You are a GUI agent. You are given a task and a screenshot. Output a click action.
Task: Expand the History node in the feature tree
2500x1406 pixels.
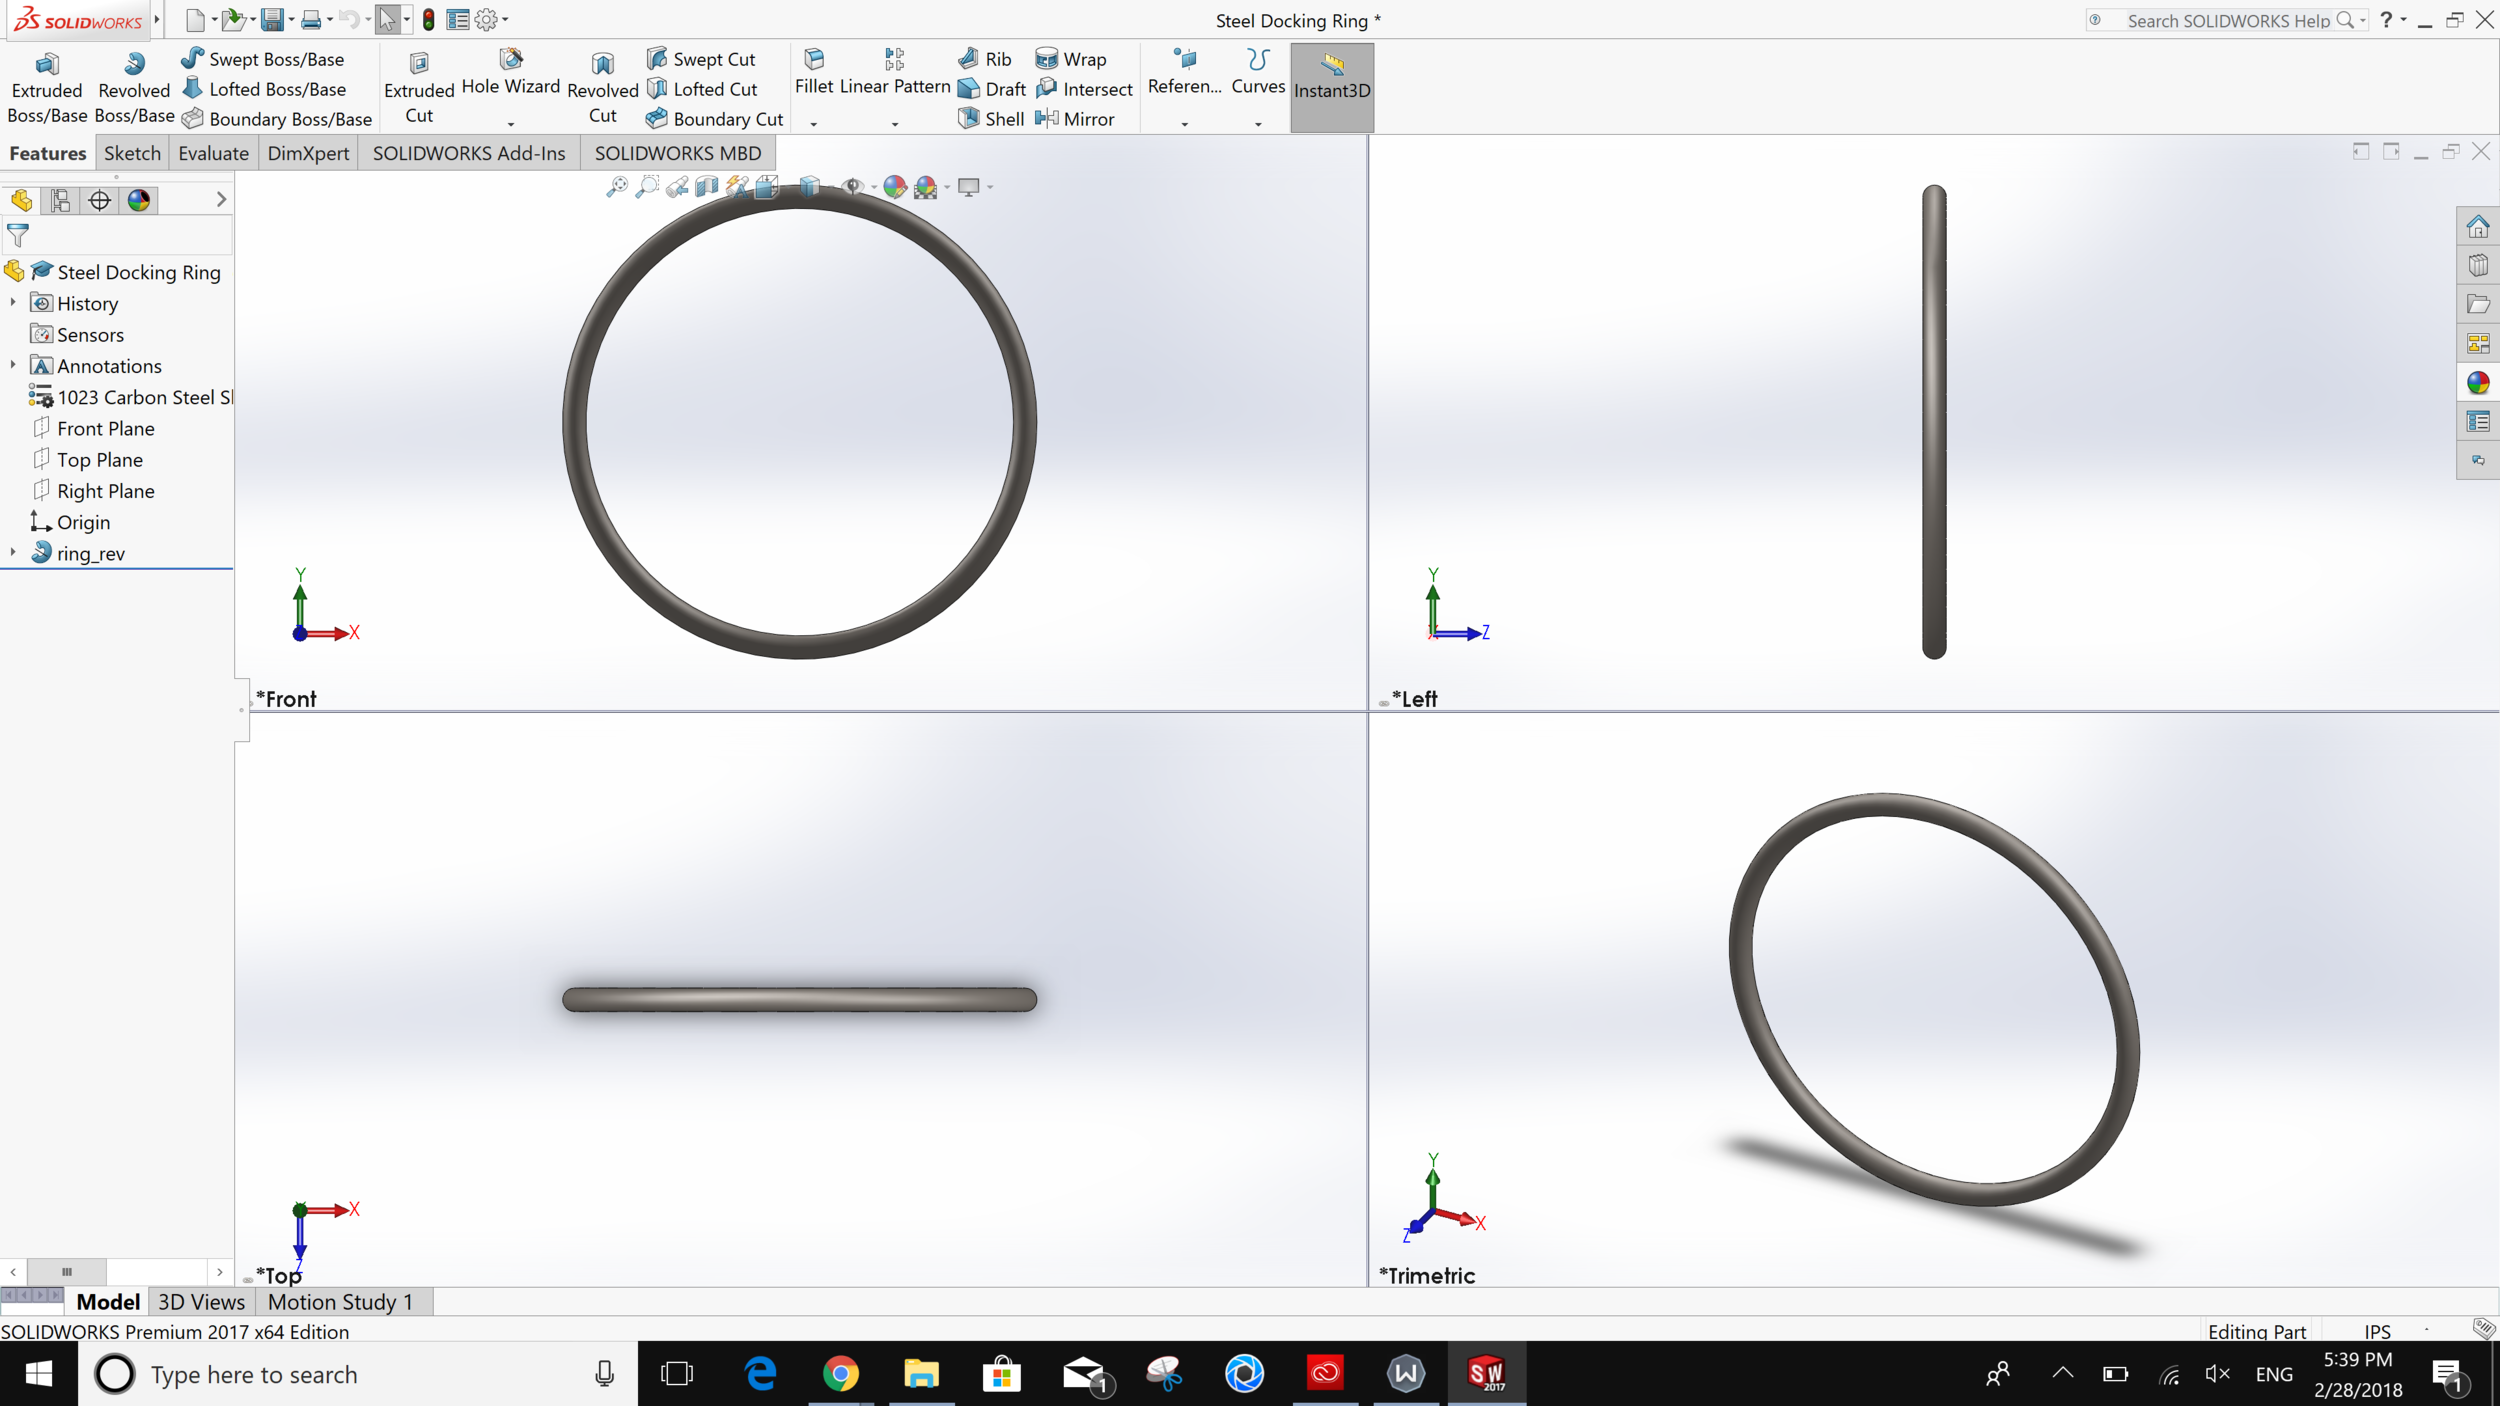click(x=12, y=303)
